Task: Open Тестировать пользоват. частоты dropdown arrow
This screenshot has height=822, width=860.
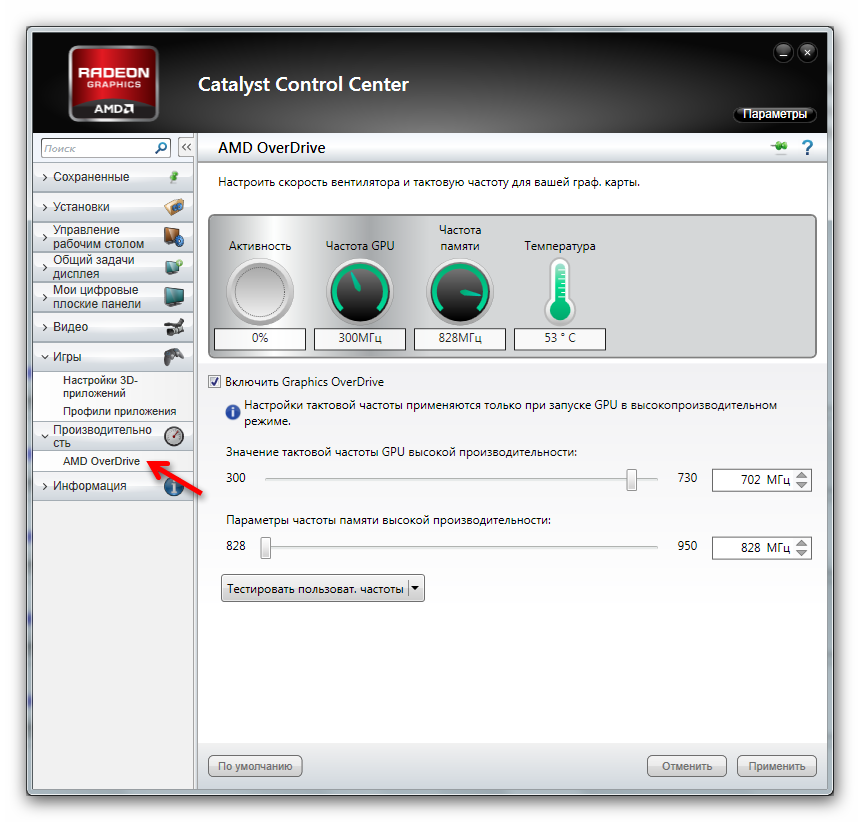Action: 416,589
